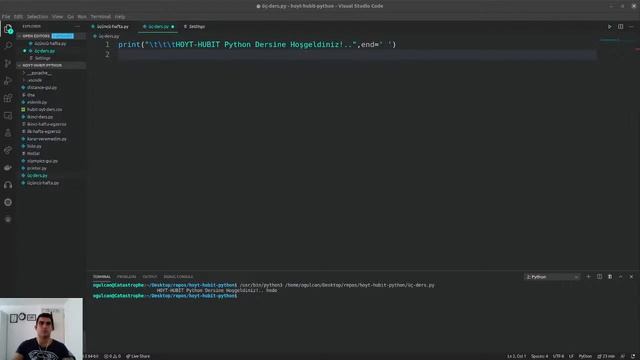Expand the .vscode folder
The height and width of the screenshot is (360, 640).
(33, 80)
